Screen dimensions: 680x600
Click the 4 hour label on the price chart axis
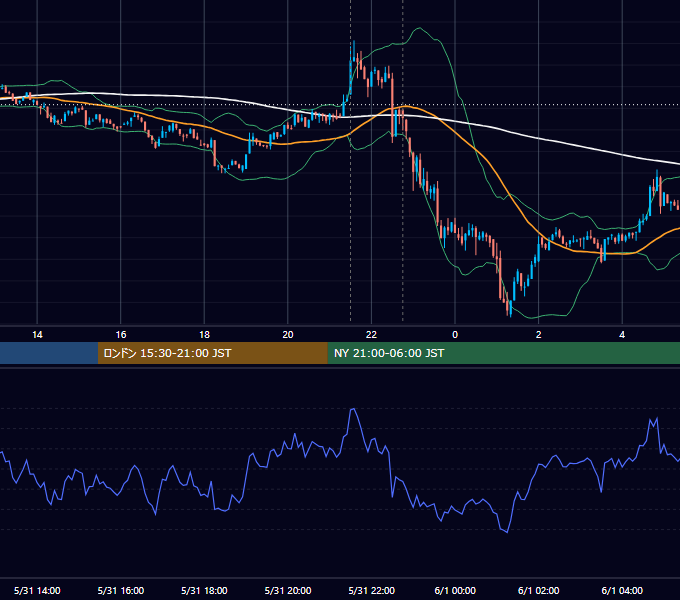coord(622,335)
